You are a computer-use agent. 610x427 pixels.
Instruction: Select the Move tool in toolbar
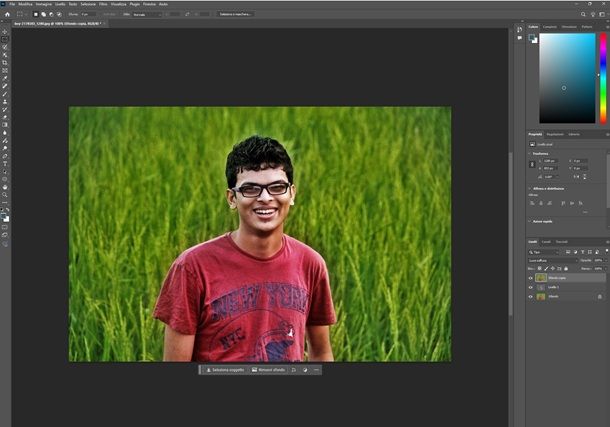[x=5, y=31]
